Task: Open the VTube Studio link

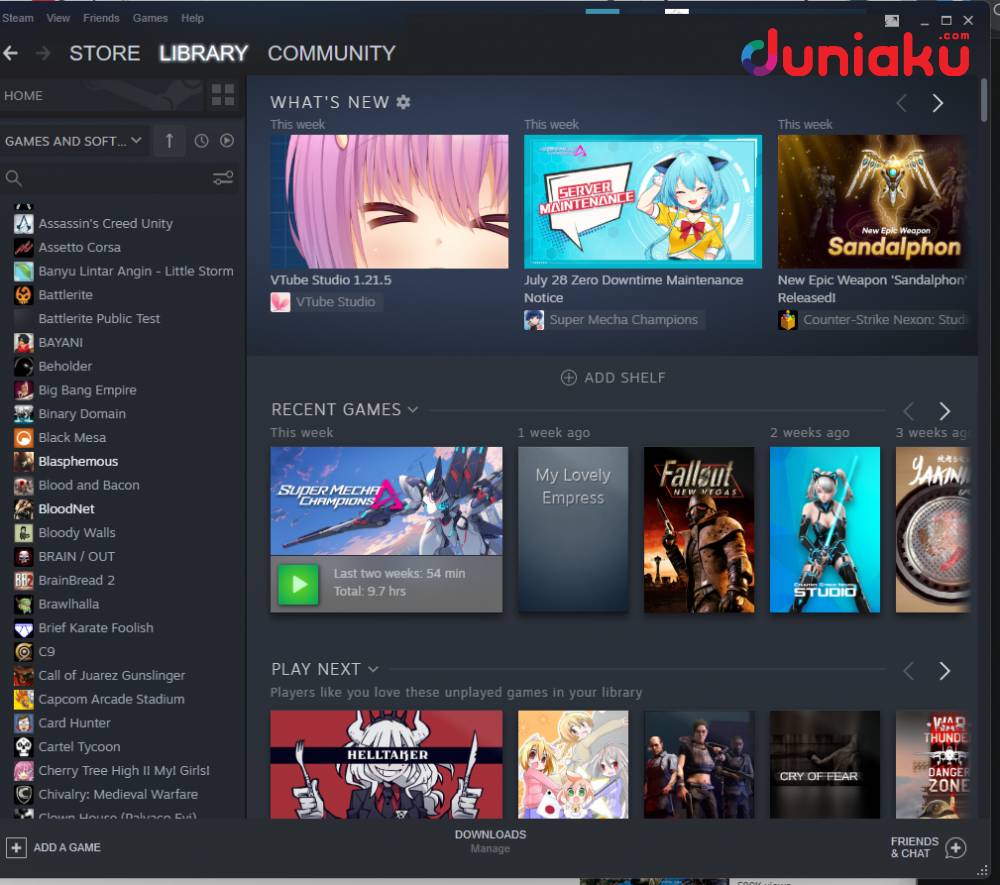Action: point(335,302)
